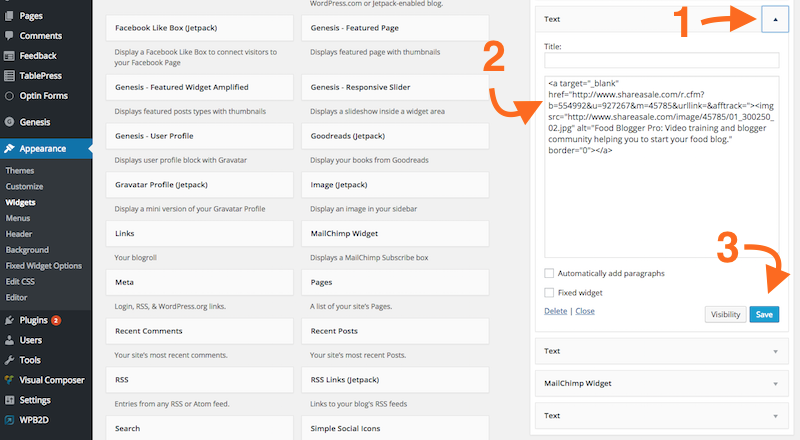Expand the MailChimp Widget in sidebar area

coord(776,383)
